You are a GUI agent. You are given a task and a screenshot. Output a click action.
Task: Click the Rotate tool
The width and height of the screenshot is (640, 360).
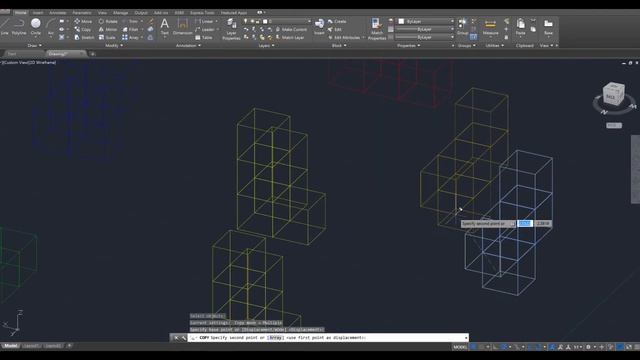coord(108,21)
